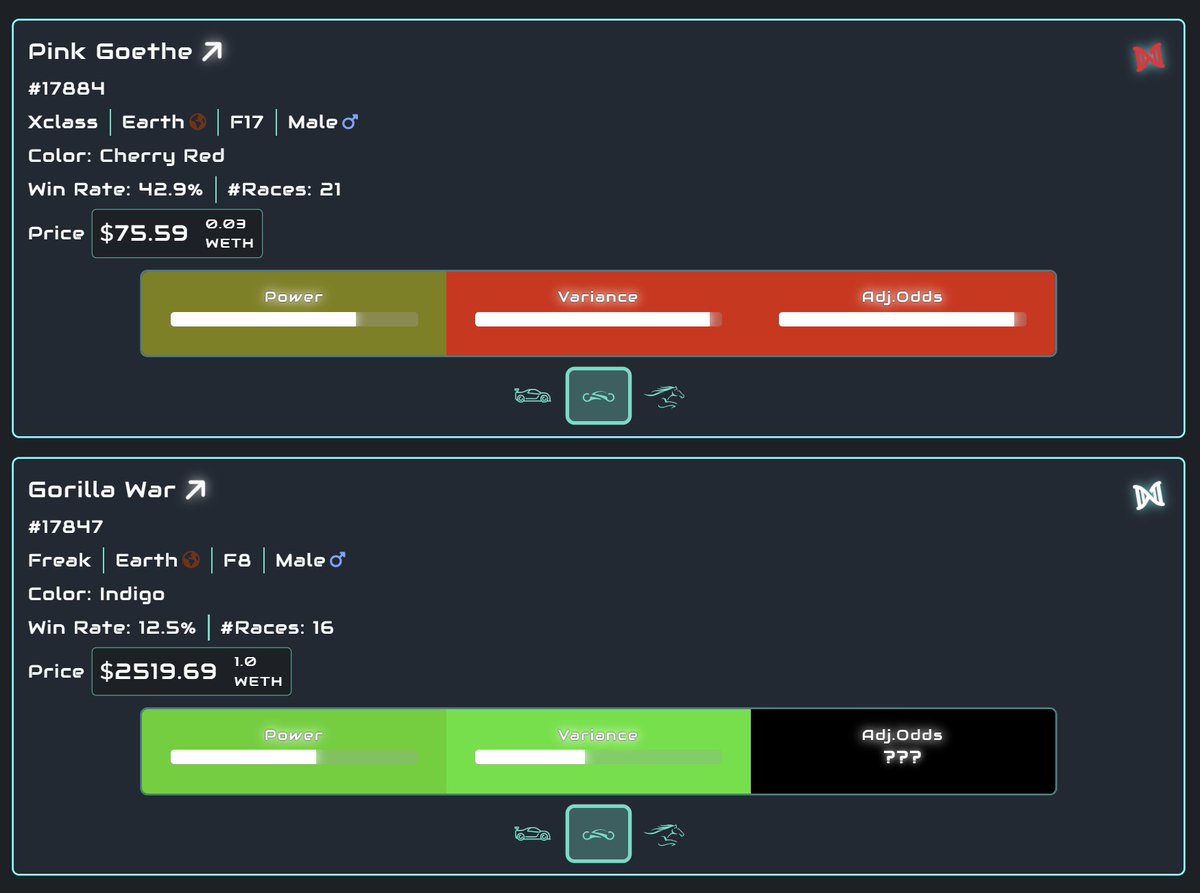Click Color: Cherry Red text
The image size is (1200, 893).
[x=126, y=155]
